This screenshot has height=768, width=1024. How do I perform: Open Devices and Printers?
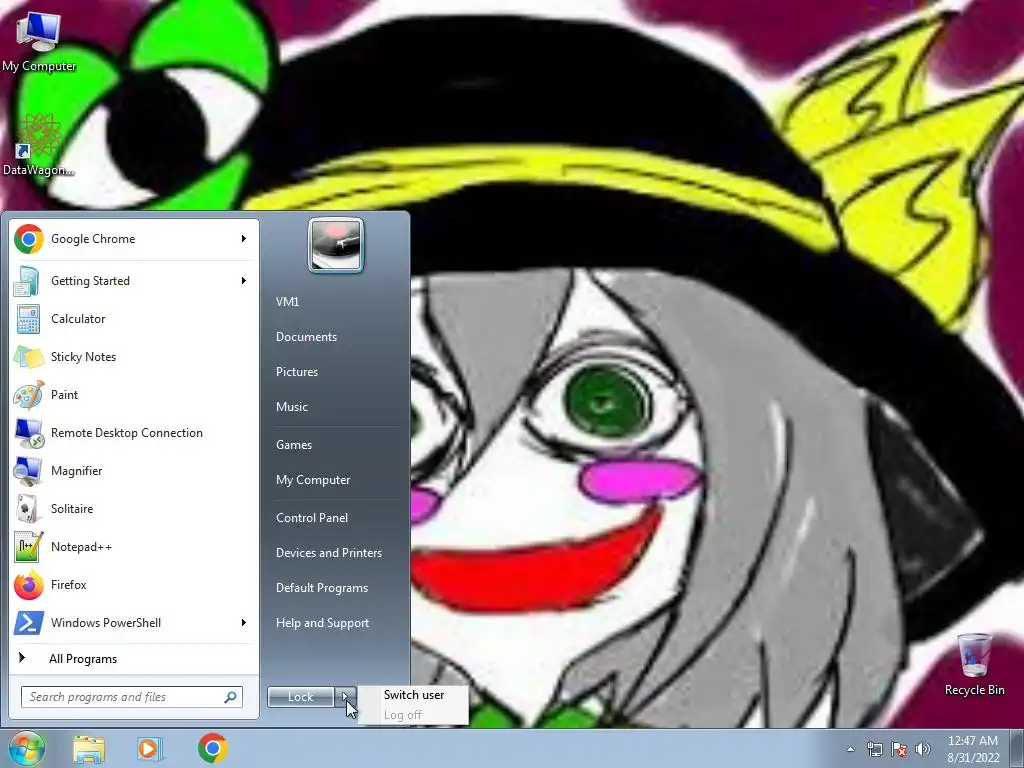tap(328, 553)
